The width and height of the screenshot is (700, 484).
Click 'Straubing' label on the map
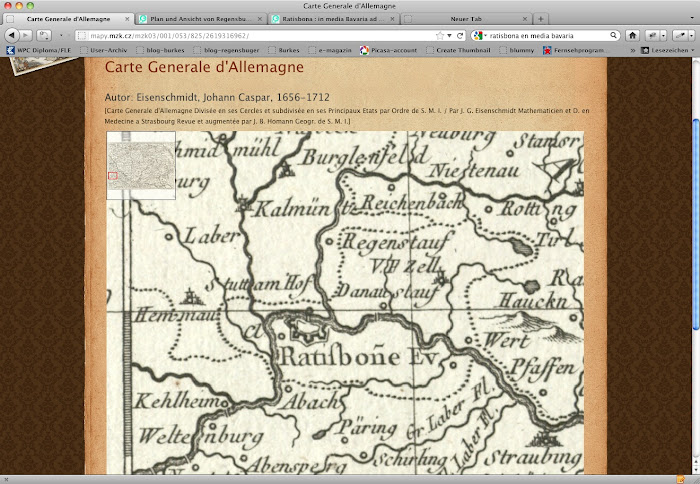tap(533, 459)
